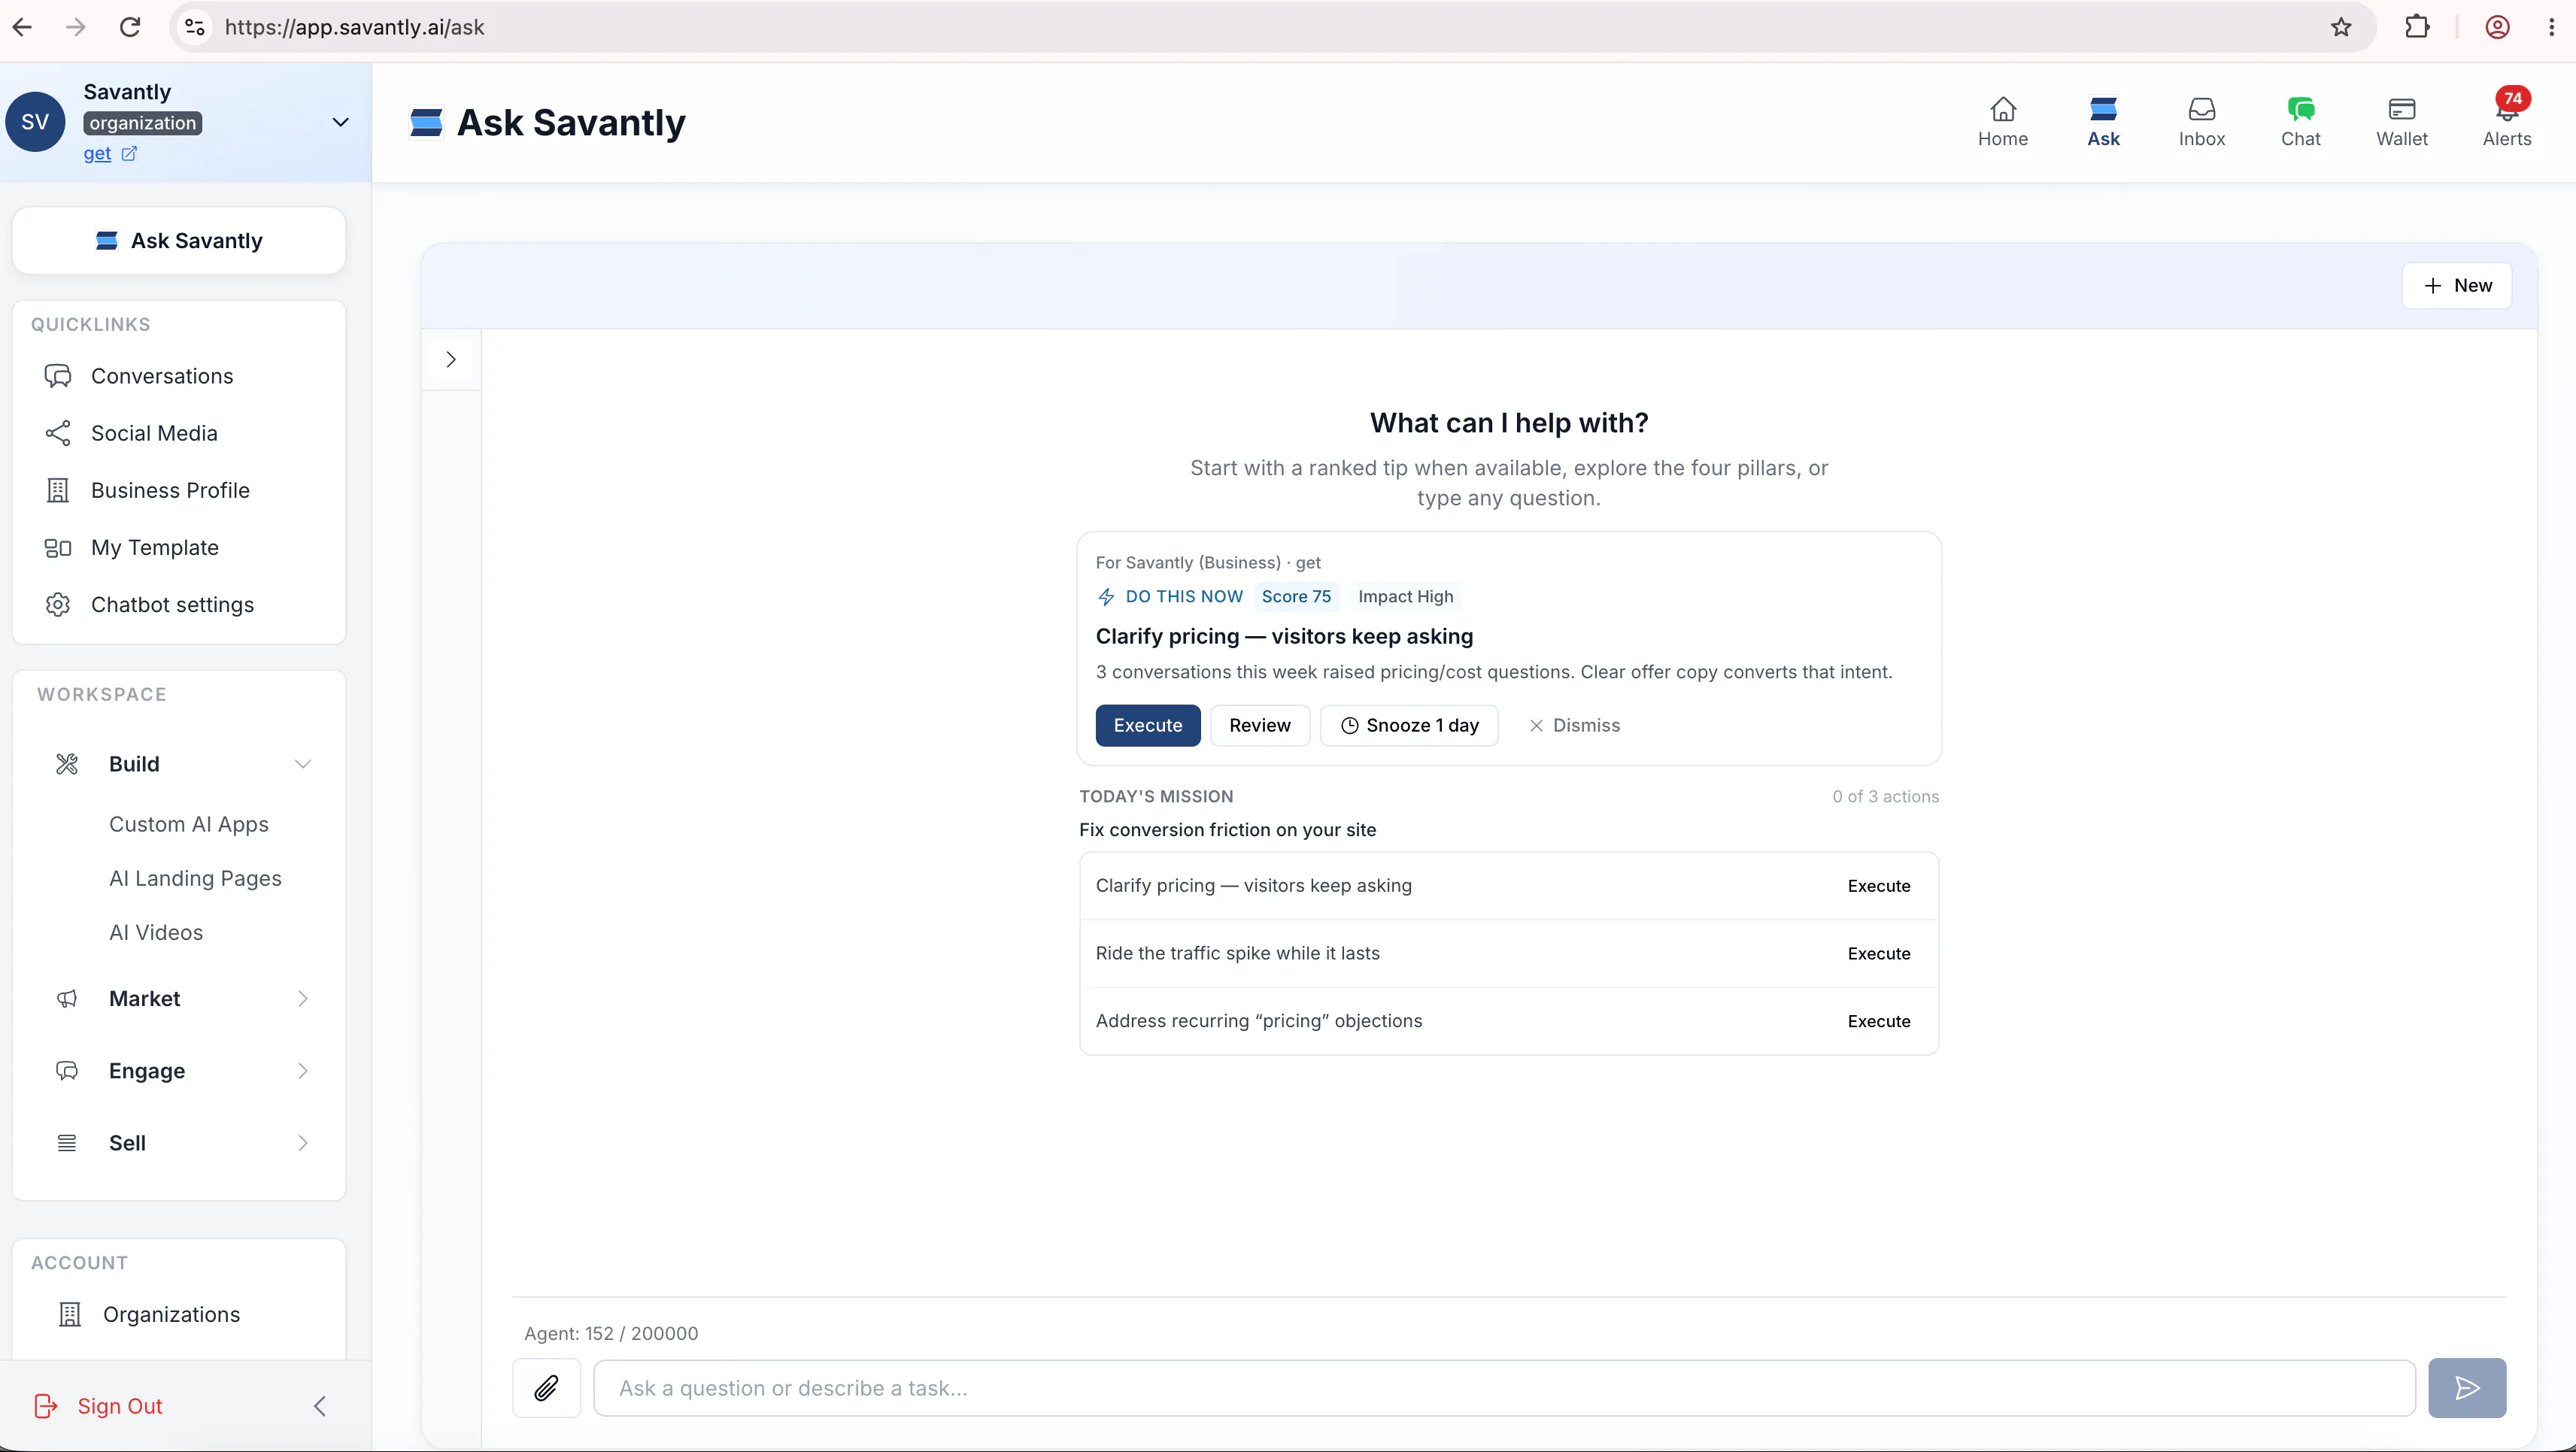Screen dimensions: 2576x1452
Task: Click the DO THIS NOW label
Action: click(1184, 597)
